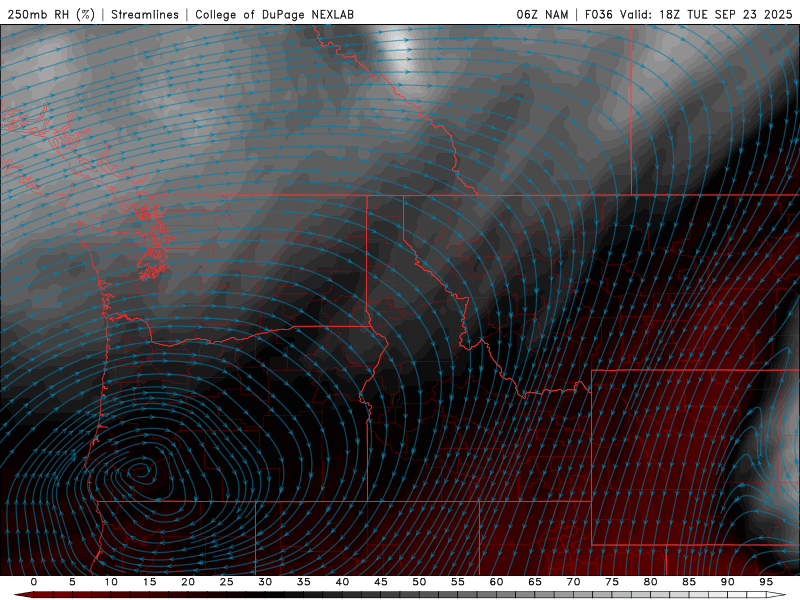Click the '20' label on the colorbar
The width and height of the screenshot is (800, 600).
pos(188,582)
